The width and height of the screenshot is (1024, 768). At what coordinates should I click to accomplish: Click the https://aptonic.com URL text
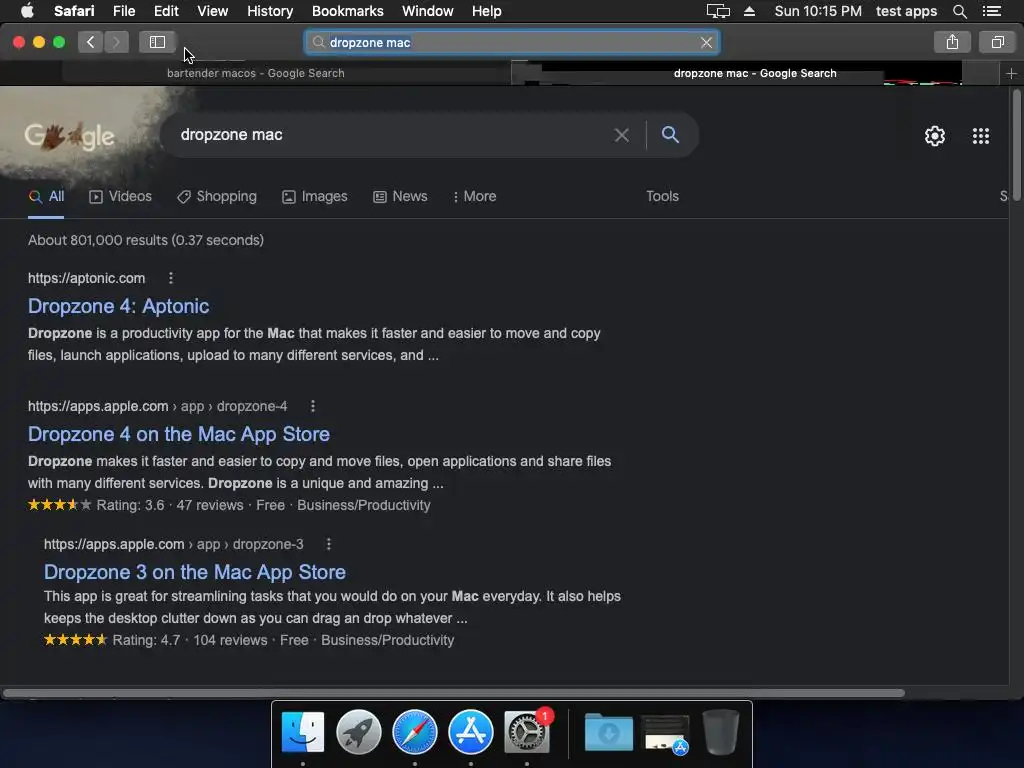point(86,278)
